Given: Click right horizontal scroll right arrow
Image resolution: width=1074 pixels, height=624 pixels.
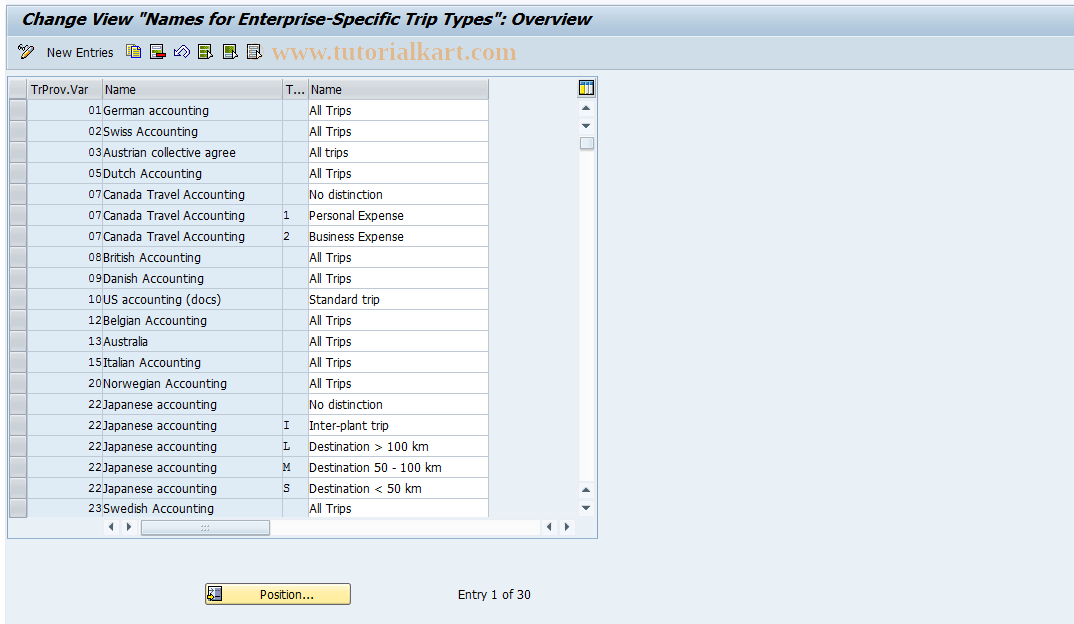Looking at the screenshot, I should click(x=566, y=527).
